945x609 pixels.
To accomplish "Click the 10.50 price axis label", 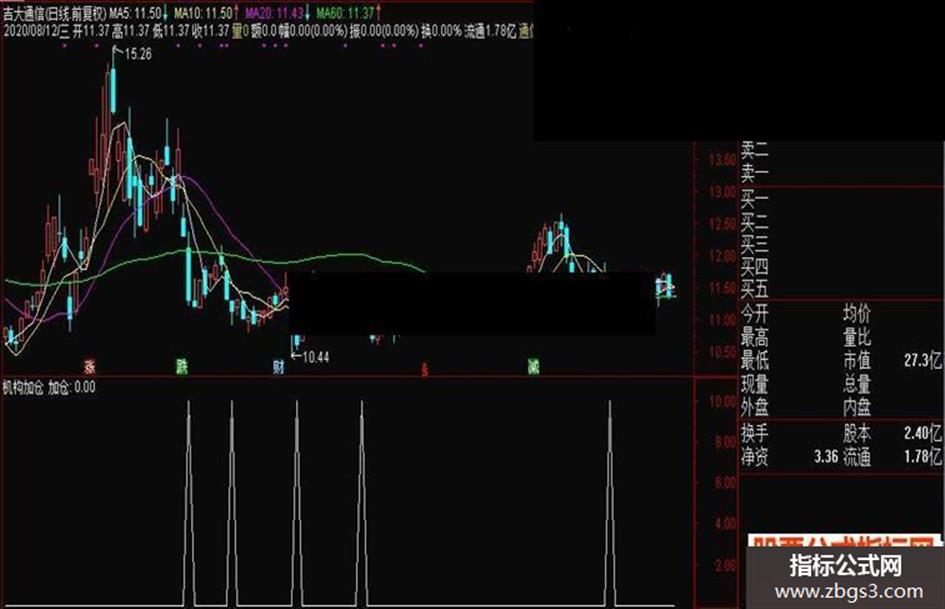I will click(x=722, y=352).
